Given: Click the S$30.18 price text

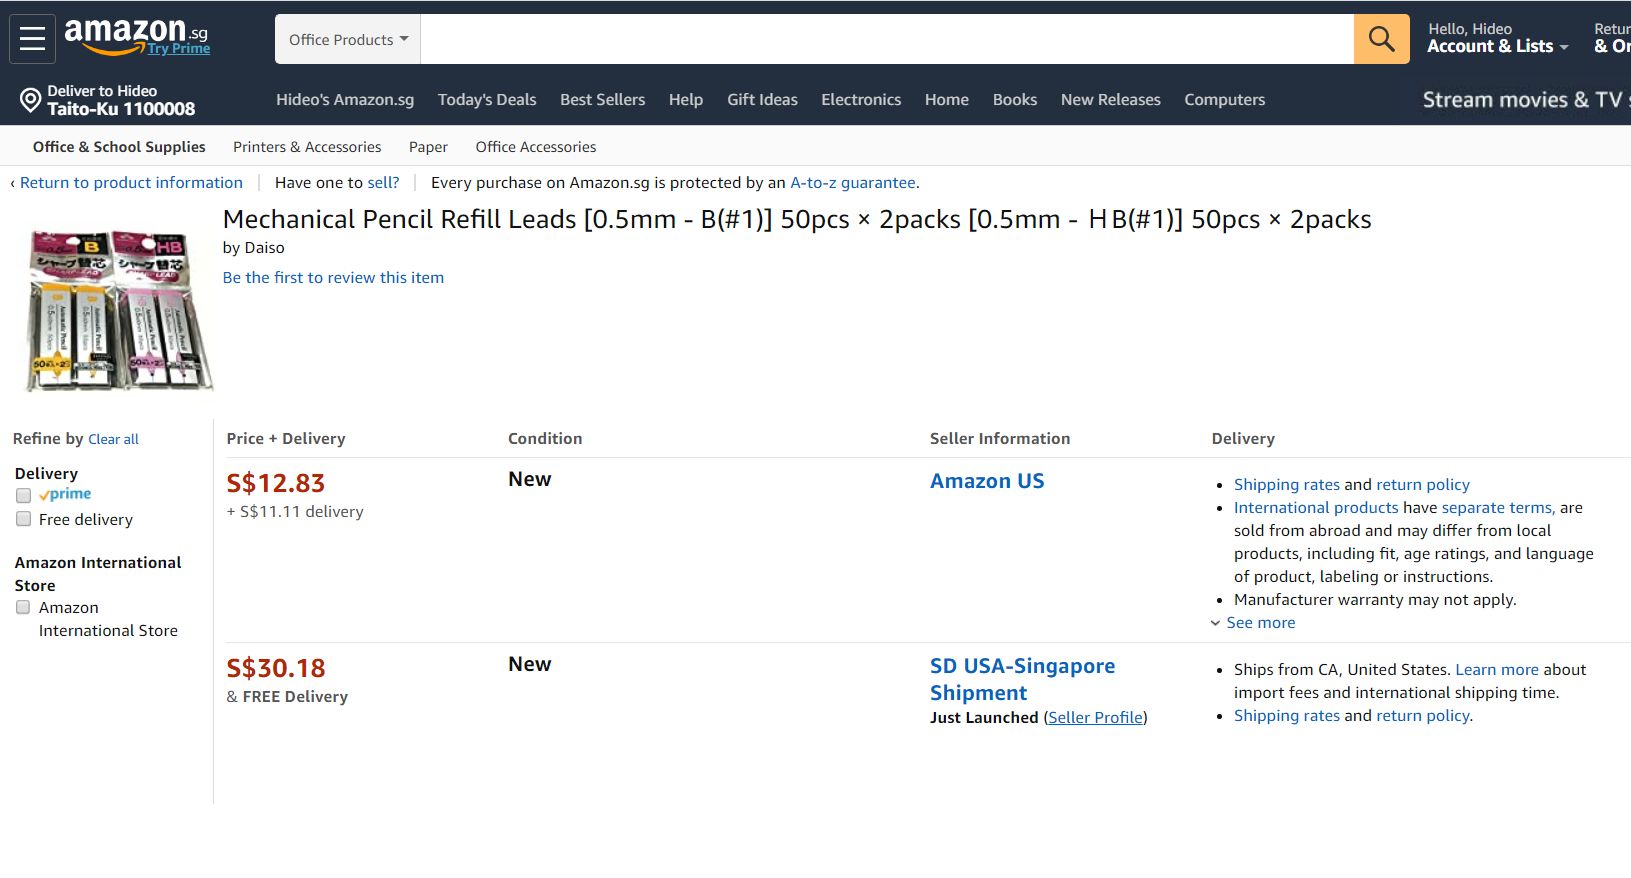Looking at the screenshot, I should point(276,668).
